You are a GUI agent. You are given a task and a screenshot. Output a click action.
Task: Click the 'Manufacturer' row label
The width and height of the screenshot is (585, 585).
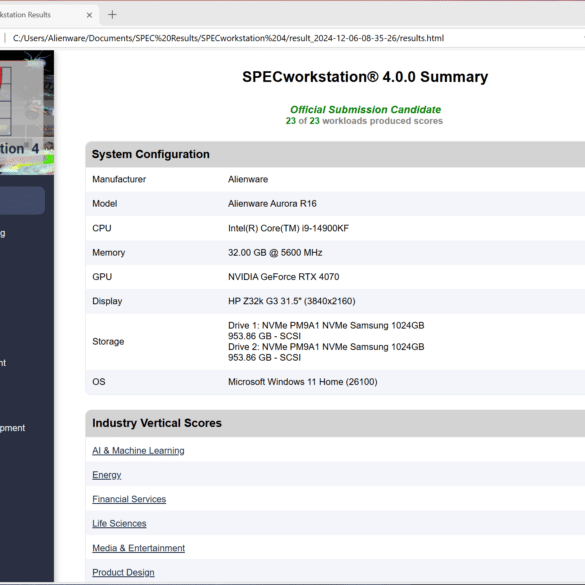(x=119, y=179)
